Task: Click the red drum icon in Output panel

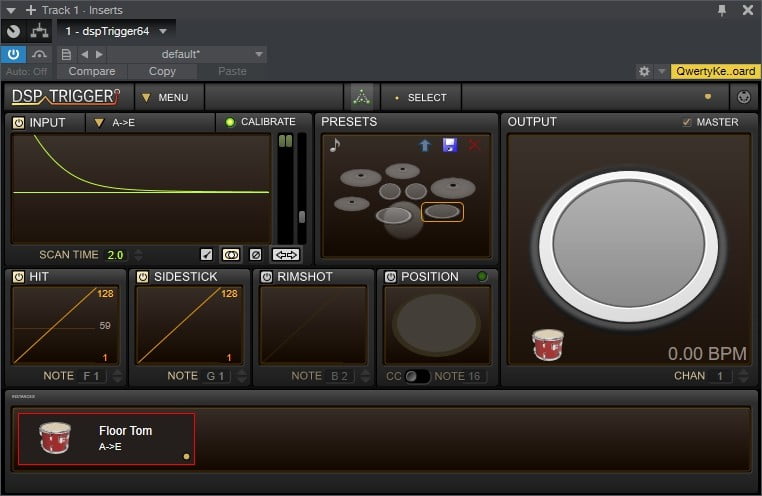Action: pos(547,344)
